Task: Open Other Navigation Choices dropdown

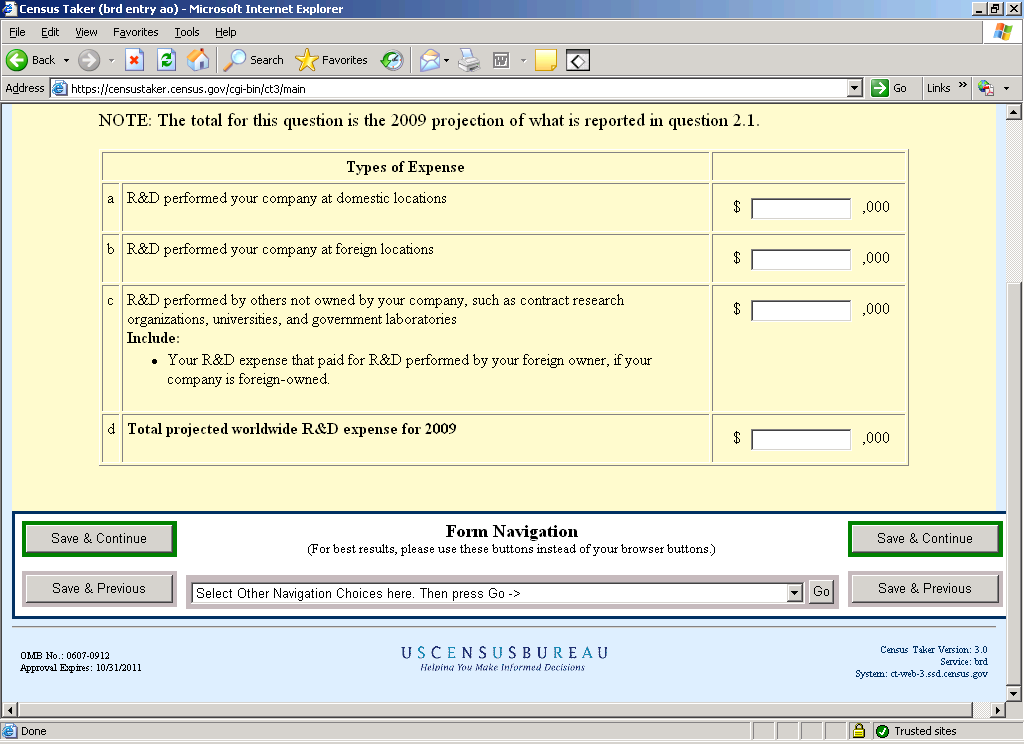Action: (795, 593)
